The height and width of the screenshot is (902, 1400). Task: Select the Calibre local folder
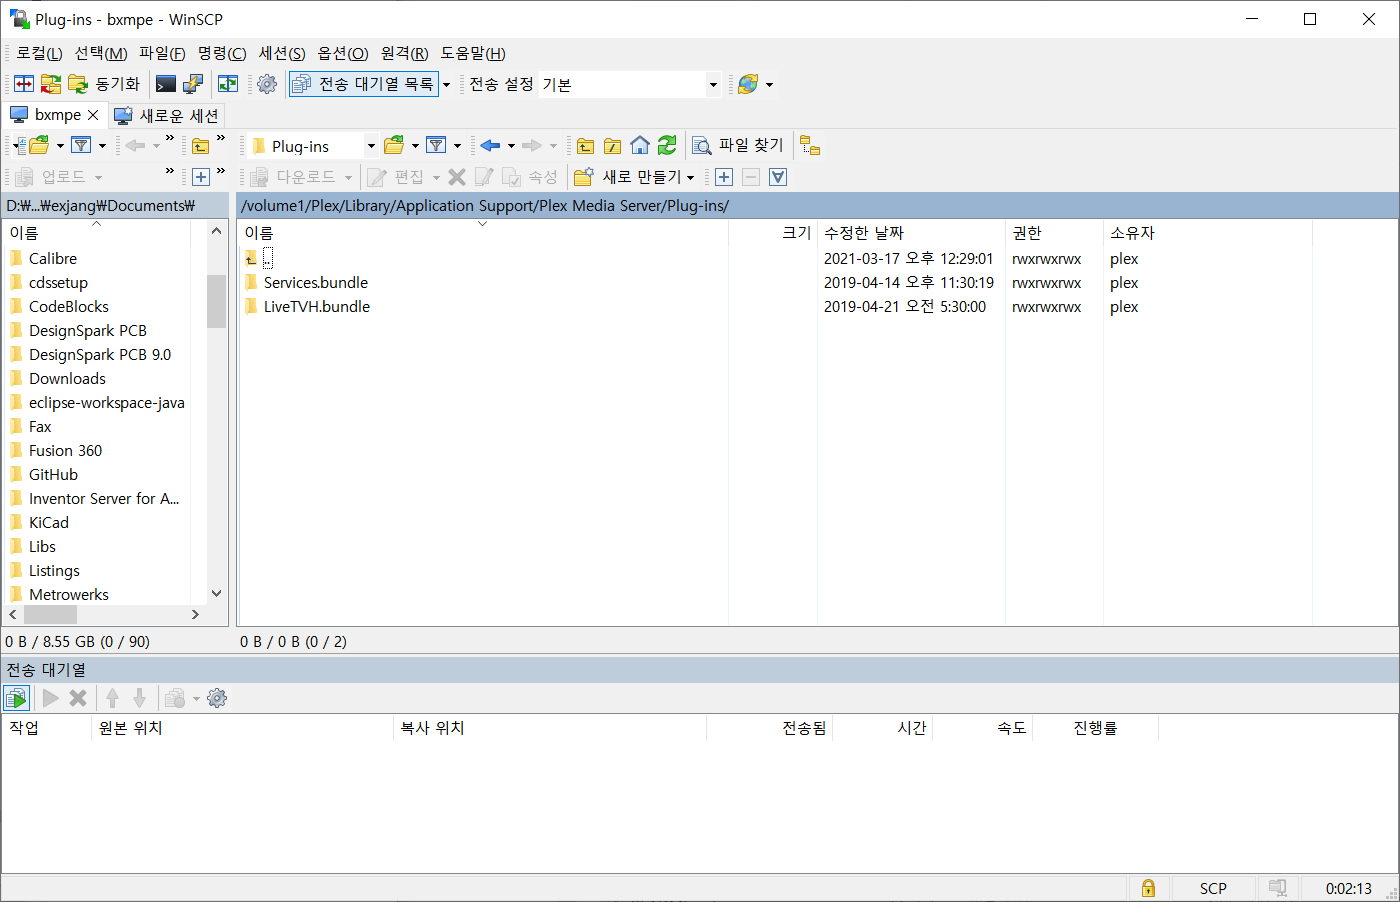tap(43, 258)
